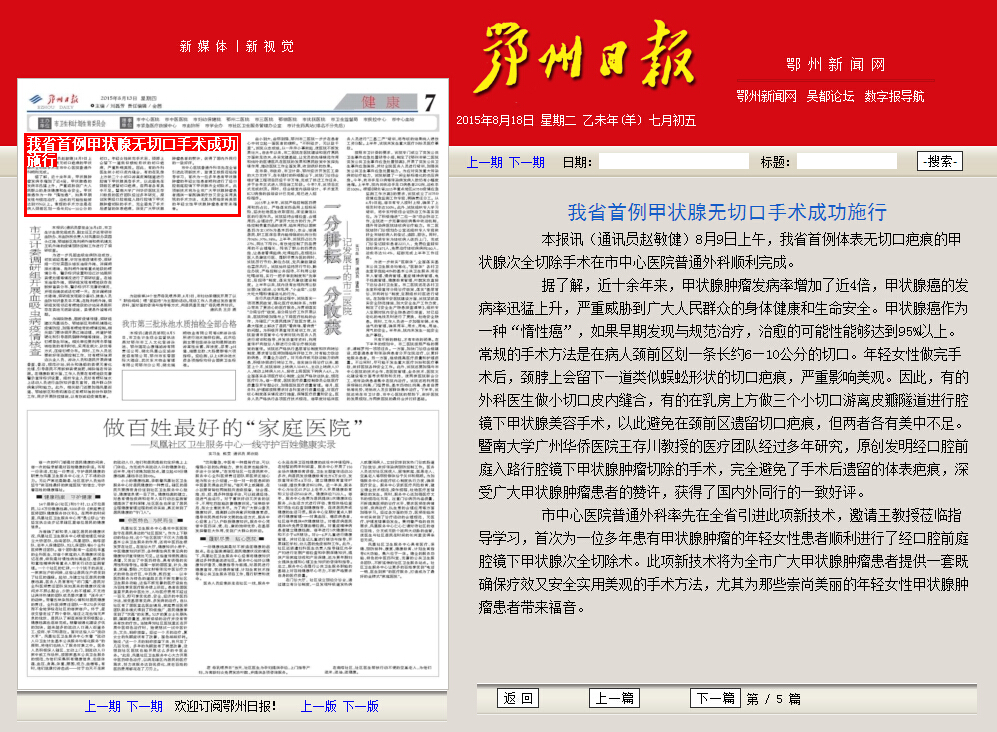Click the 鄂州日报 masthead logo
This screenshot has height=732, width=997.
[x=585, y=57]
